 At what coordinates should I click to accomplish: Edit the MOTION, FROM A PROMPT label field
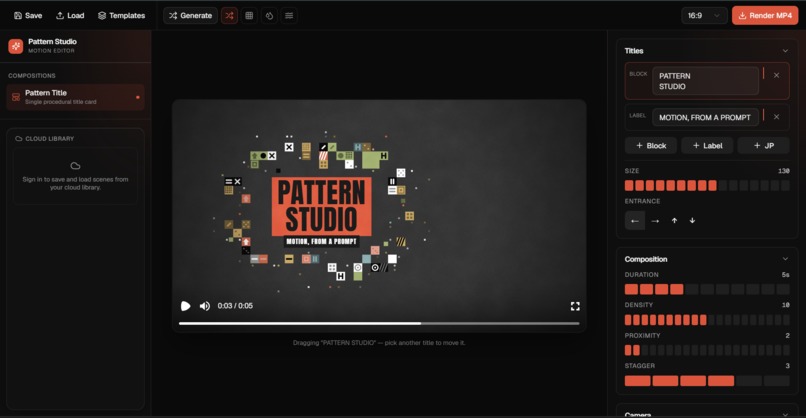tap(705, 117)
